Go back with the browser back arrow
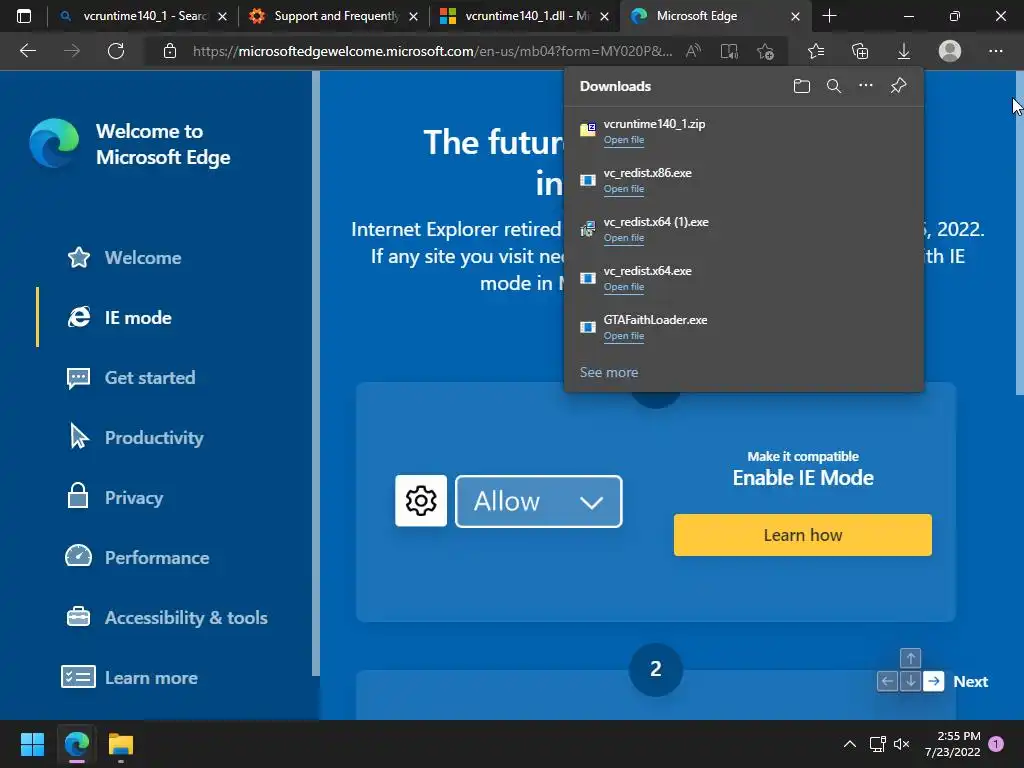This screenshot has height=768, width=1024. point(27,51)
